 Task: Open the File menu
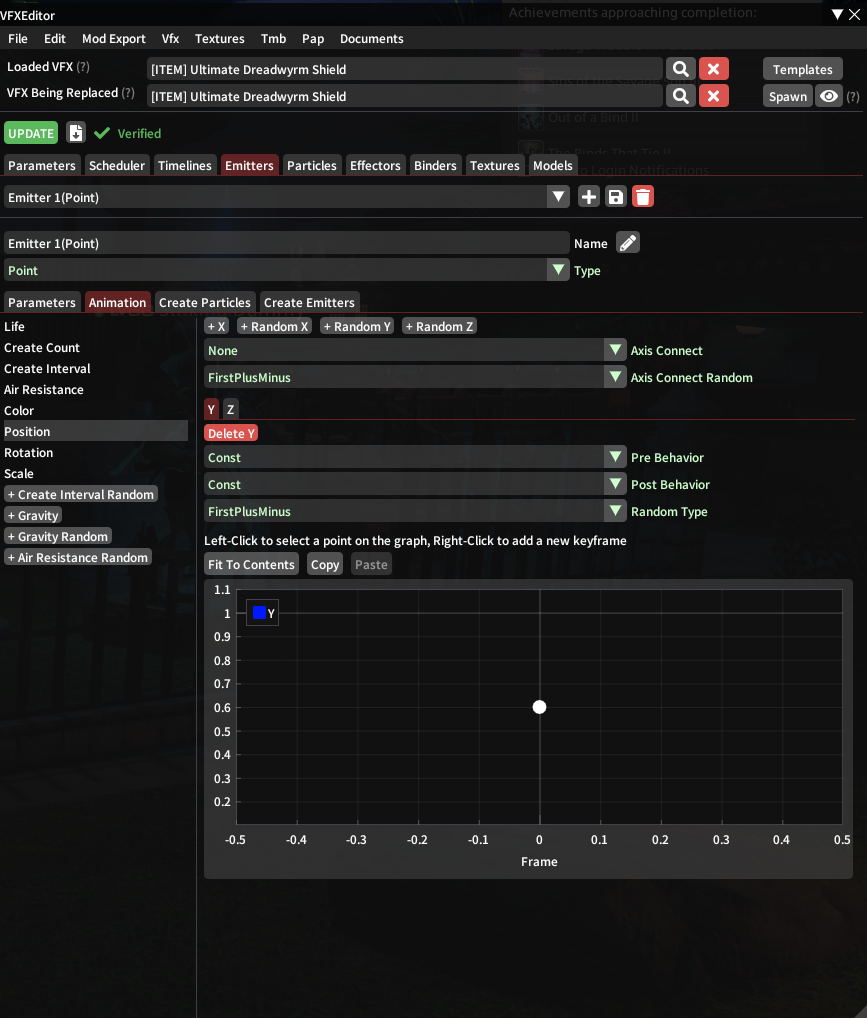tap(18, 38)
